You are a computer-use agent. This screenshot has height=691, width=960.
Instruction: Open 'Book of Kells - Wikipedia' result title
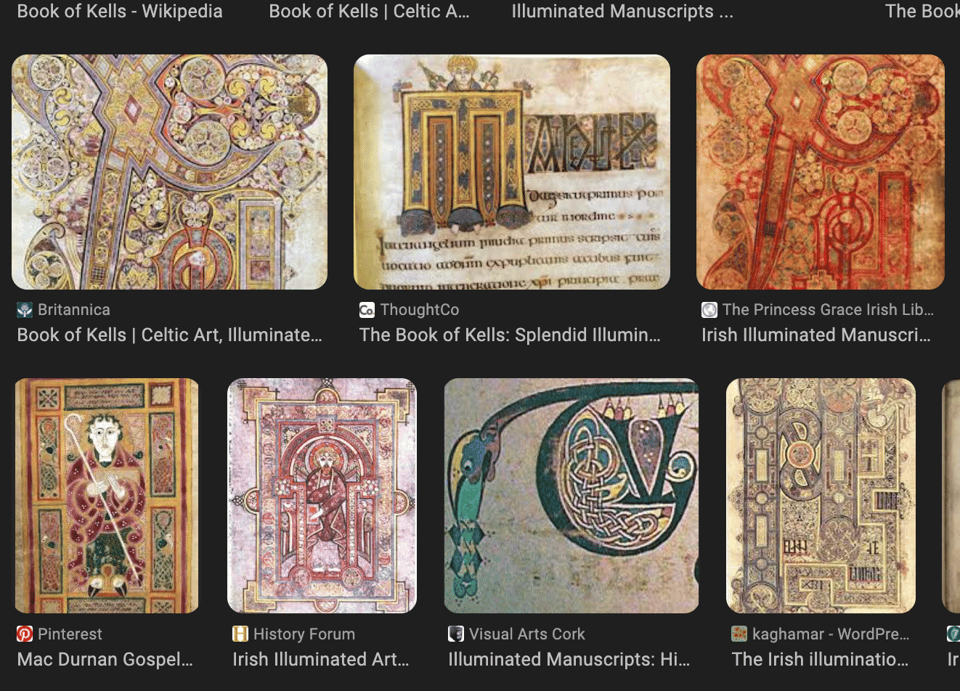pyautogui.click(x=120, y=11)
